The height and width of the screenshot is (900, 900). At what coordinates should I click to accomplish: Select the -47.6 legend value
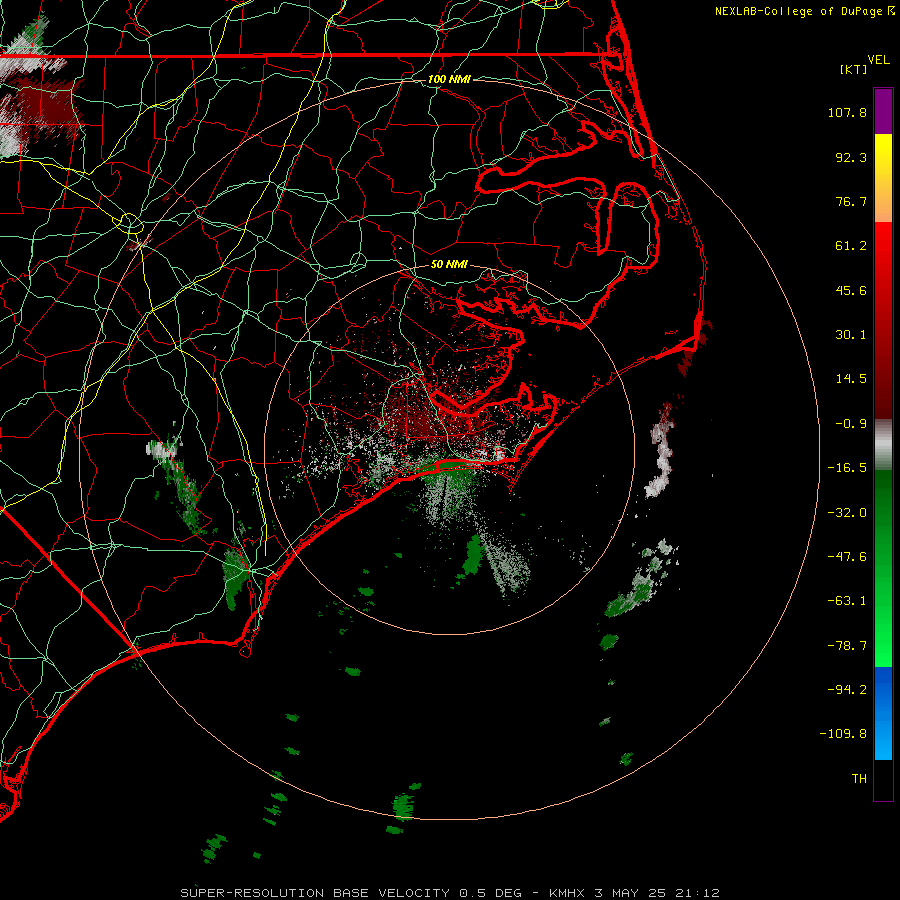click(847, 557)
